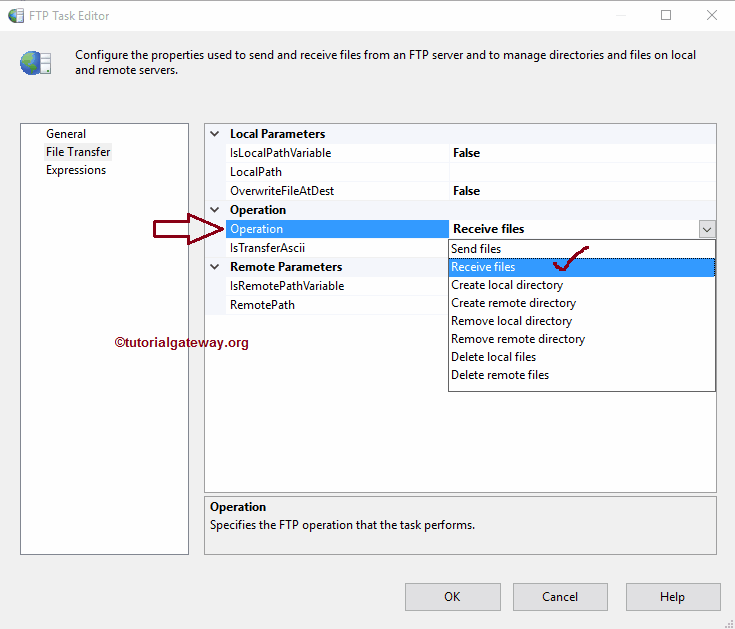Choose Delete local files option
This screenshot has width=735, height=629.
point(581,357)
